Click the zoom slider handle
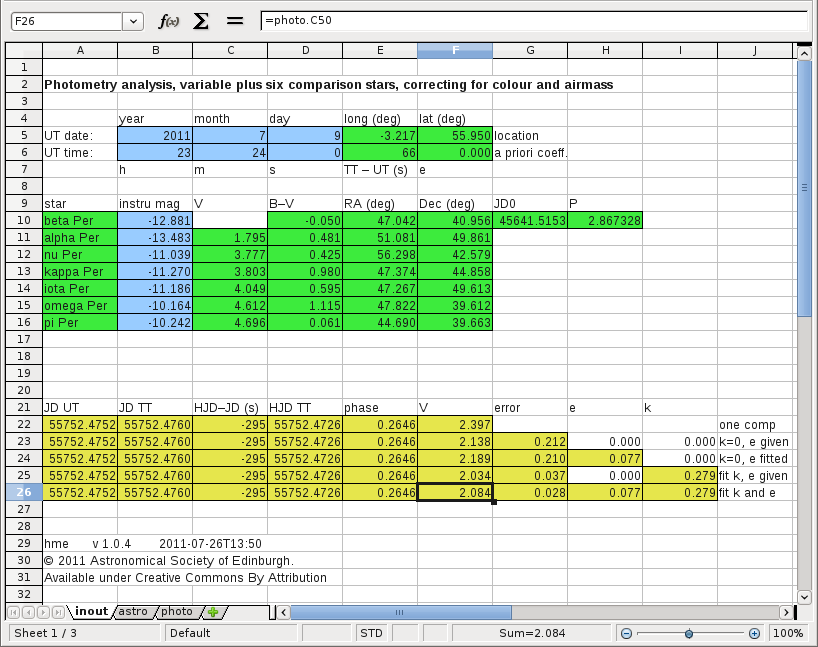Viewport: 818px width, 647px height. point(689,634)
